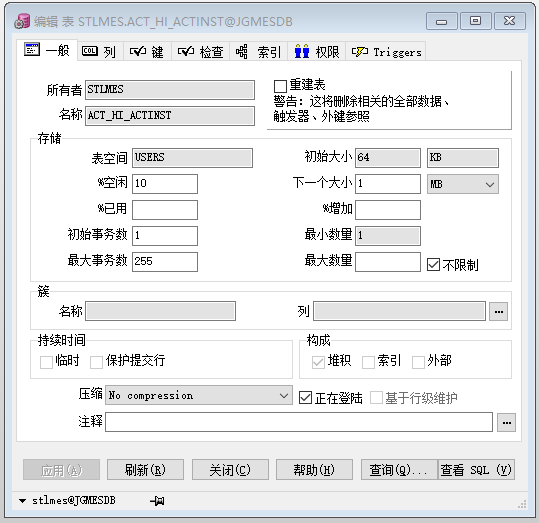
Task: Click the 初始事务数 input field
Action: tap(165, 236)
